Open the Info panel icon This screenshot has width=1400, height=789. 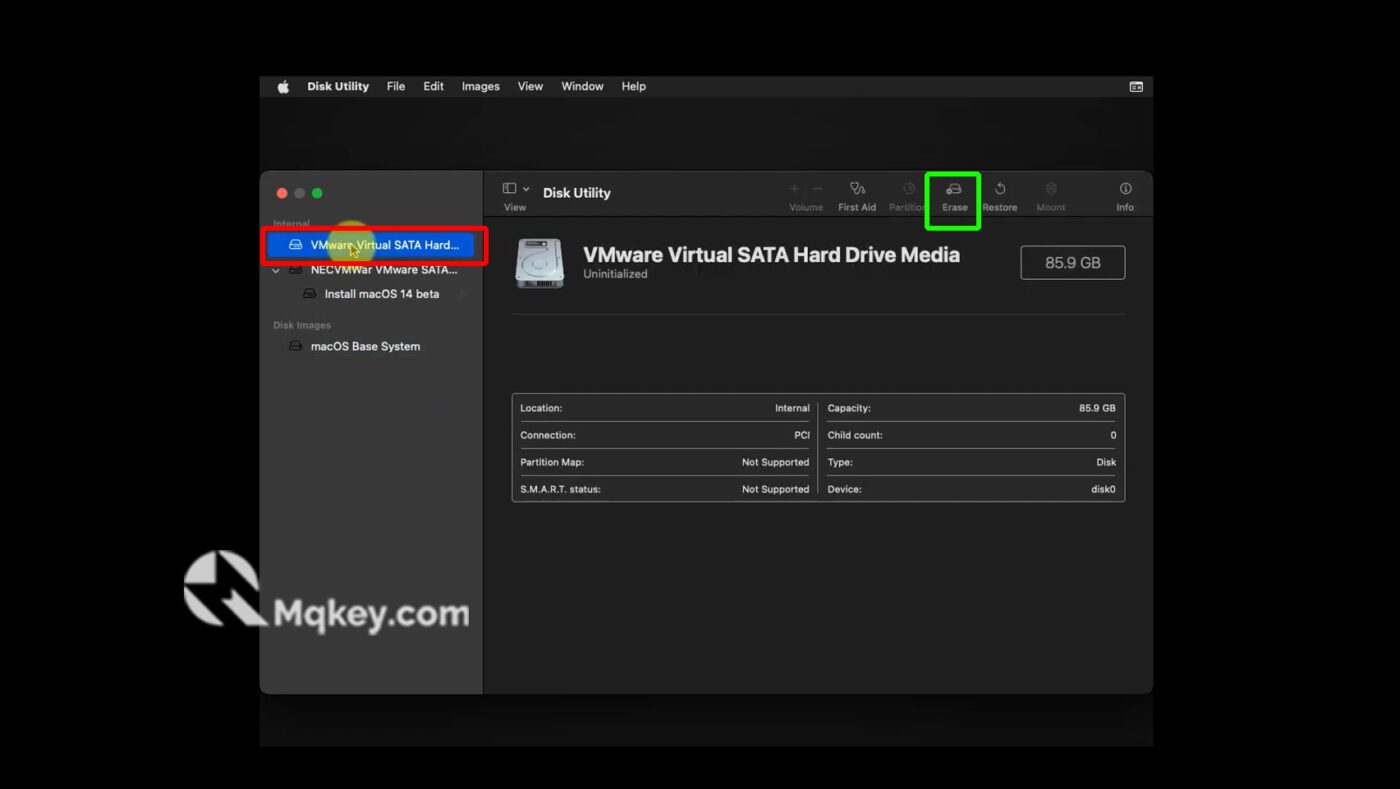click(x=1125, y=189)
